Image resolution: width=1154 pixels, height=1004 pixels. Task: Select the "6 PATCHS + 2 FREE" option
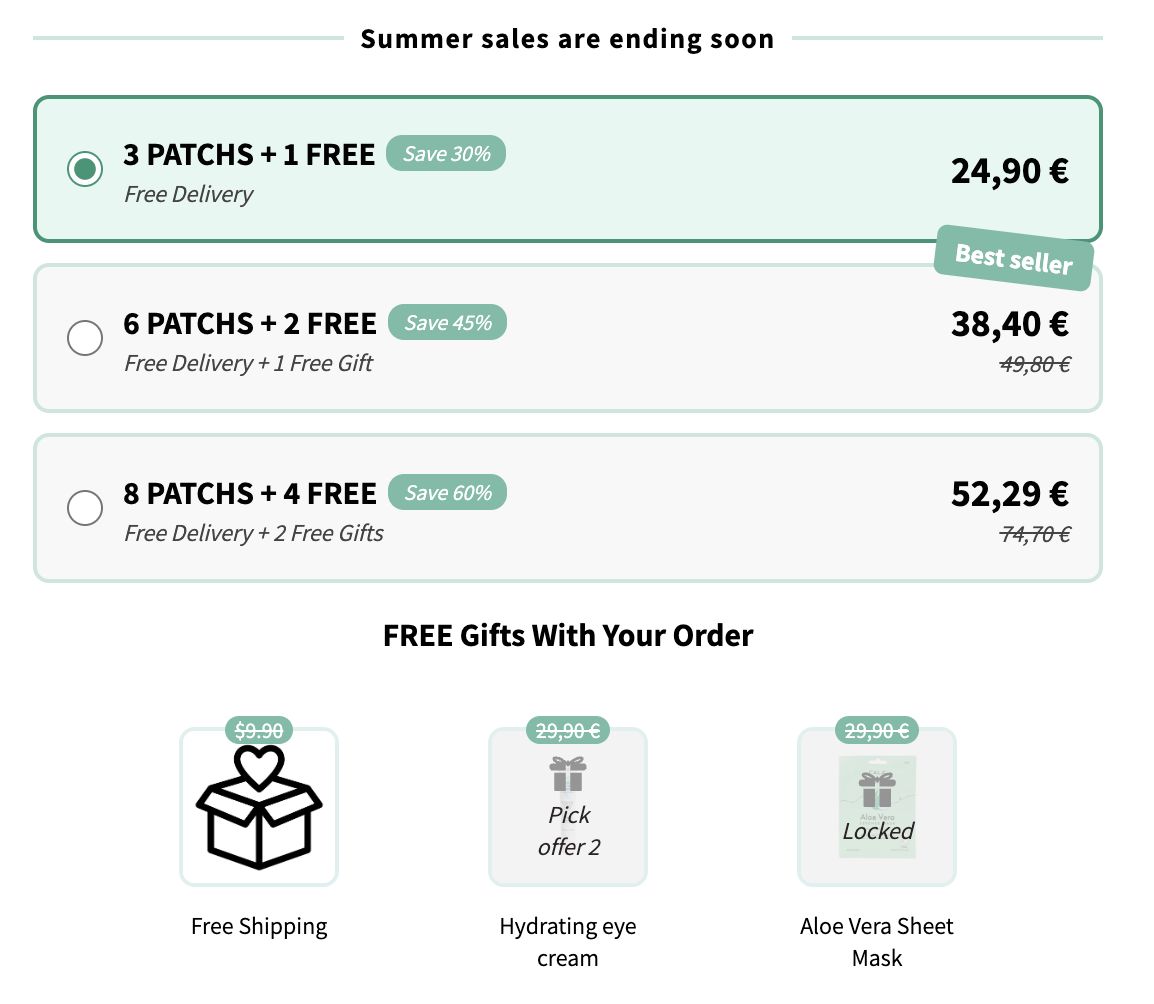[x=85, y=338]
